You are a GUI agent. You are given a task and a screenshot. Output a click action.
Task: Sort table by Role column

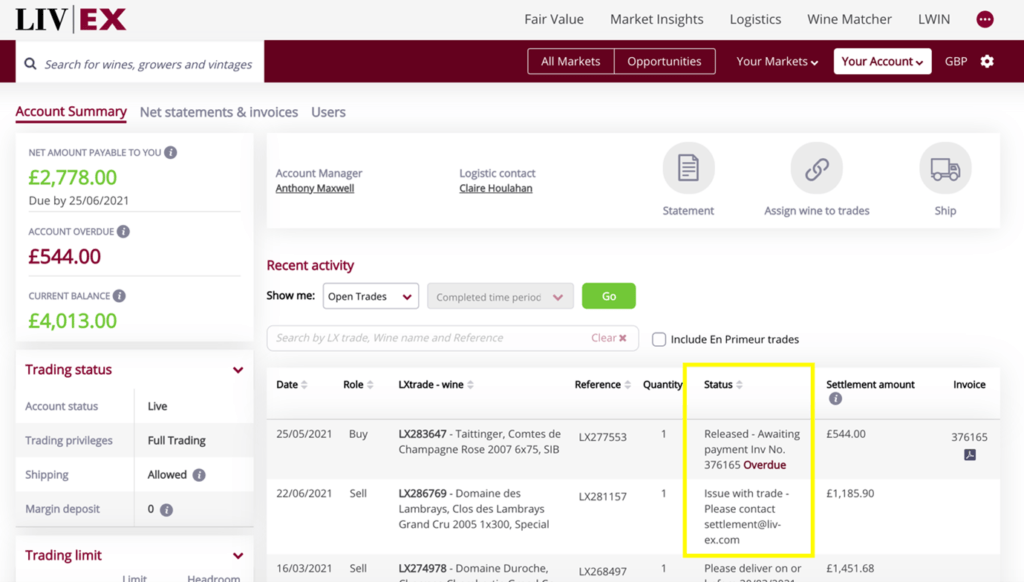pyautogui.click(x=370, y=385)
